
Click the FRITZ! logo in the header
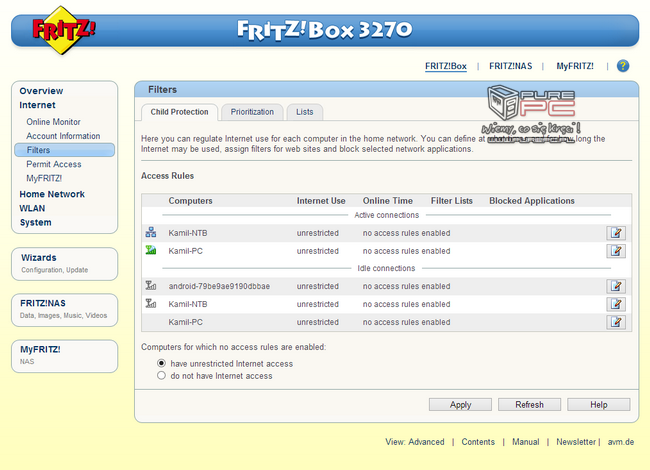[63, 30]
